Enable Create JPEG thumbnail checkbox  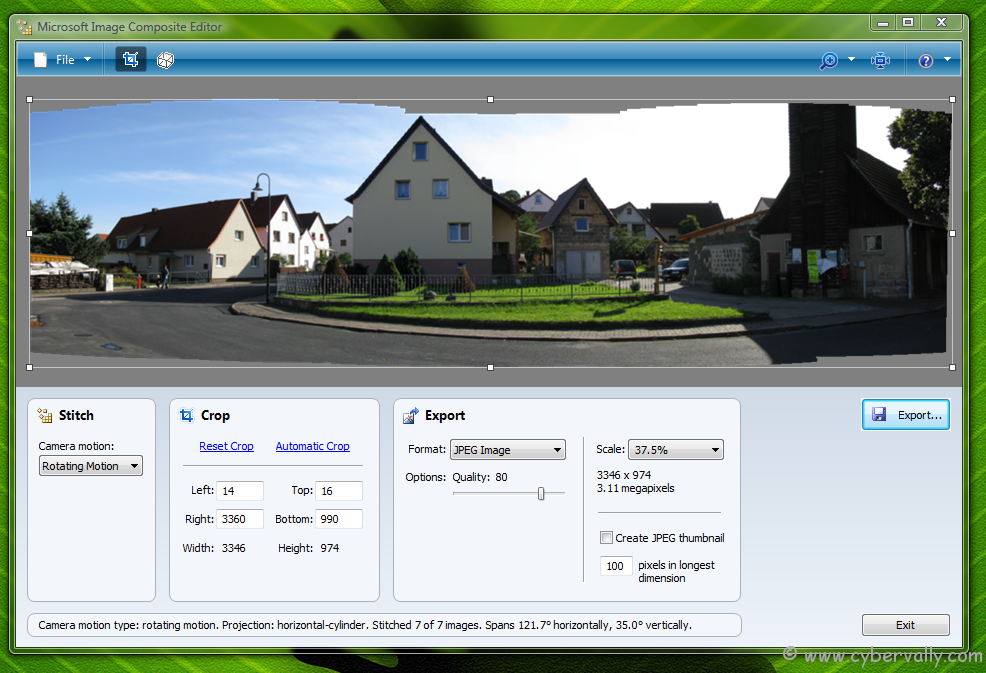coord(606,538)
